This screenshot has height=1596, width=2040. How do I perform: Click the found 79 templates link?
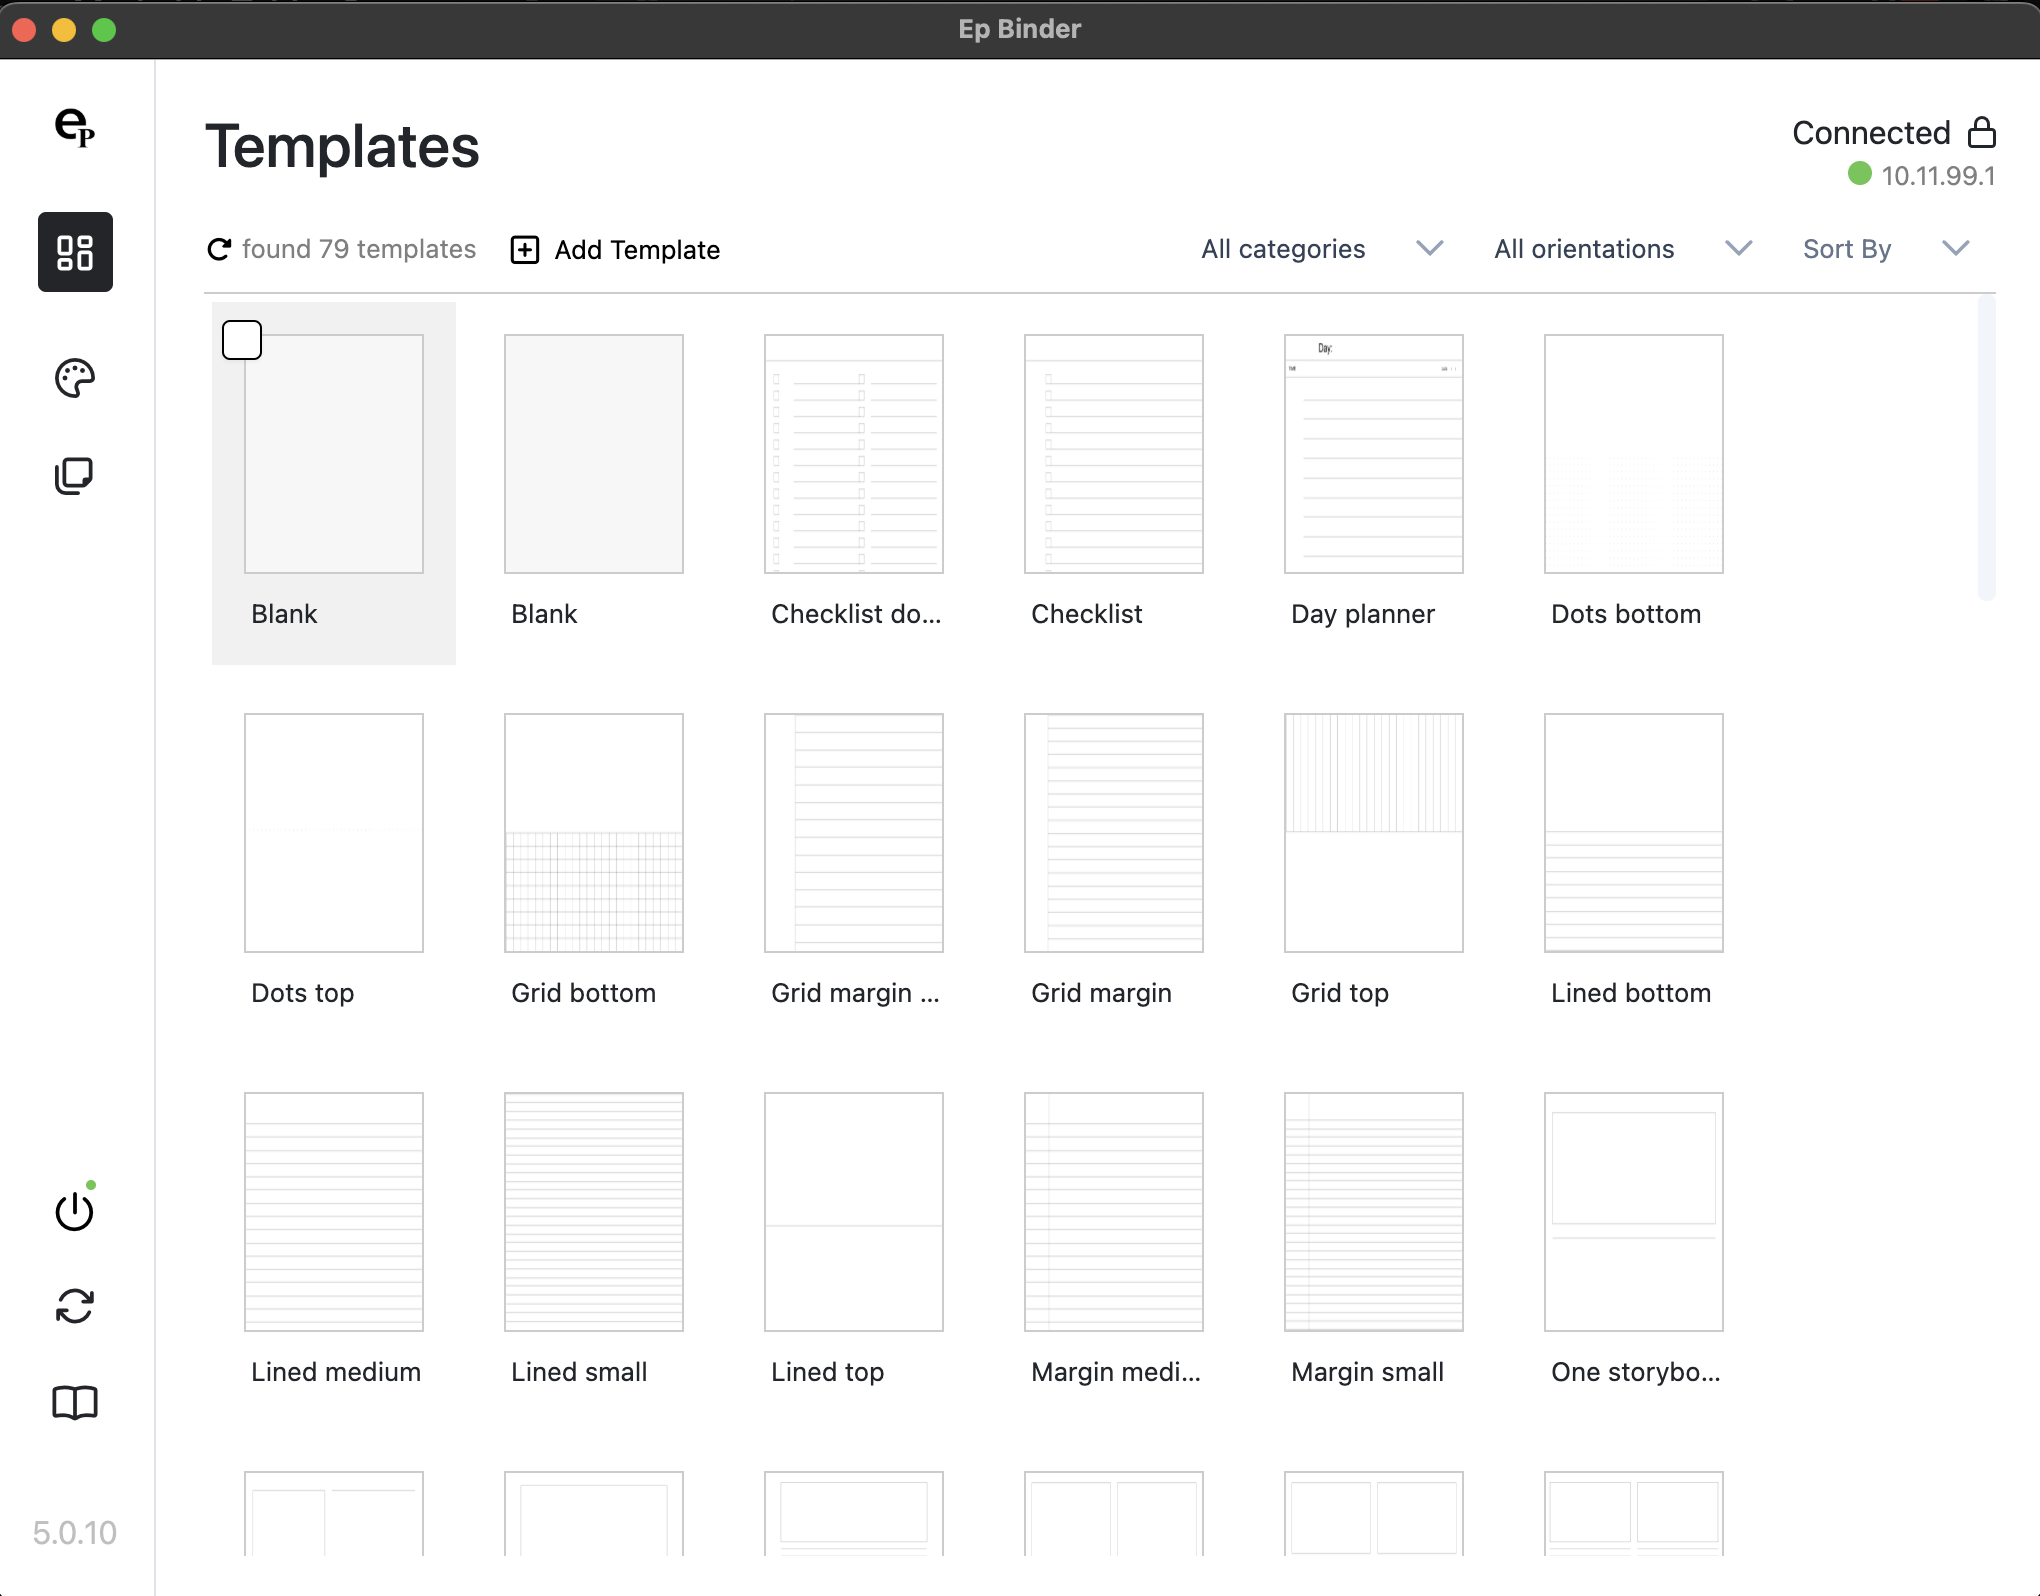point(359,250)
